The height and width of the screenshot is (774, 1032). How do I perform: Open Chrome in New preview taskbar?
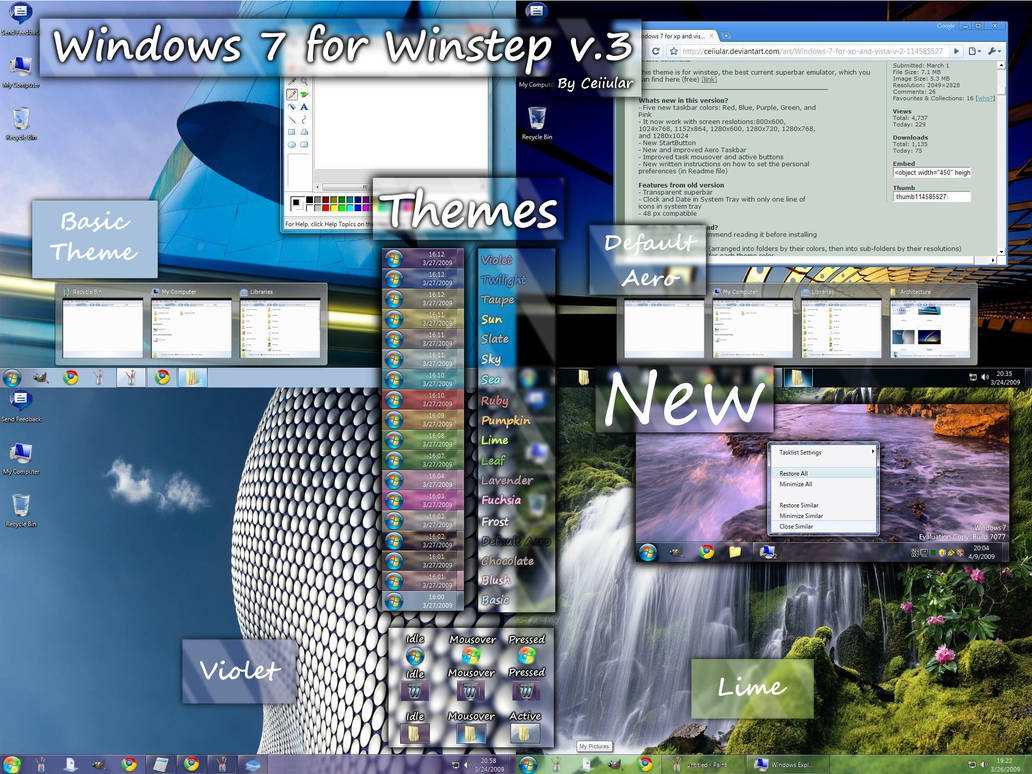point(706,552)
